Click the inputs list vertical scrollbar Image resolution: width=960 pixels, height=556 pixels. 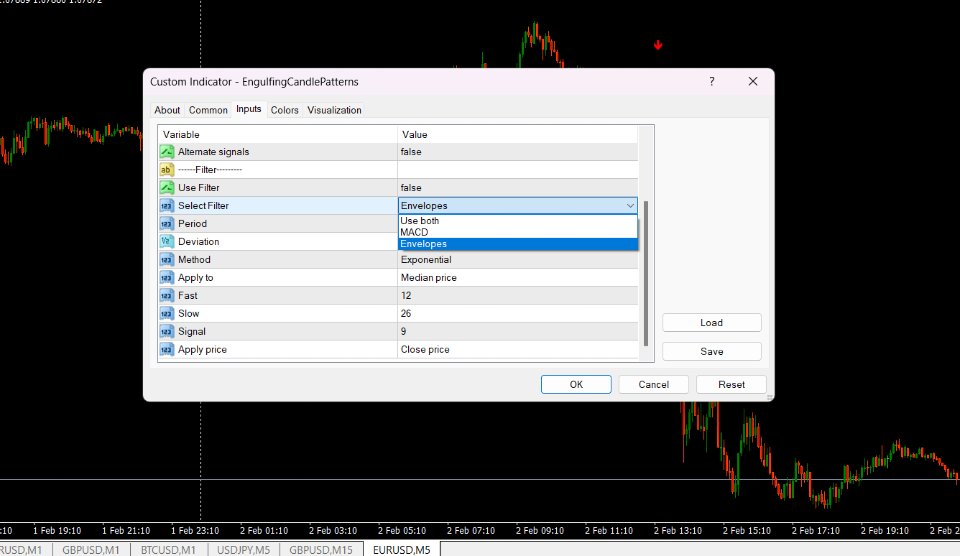coord(646,274)
